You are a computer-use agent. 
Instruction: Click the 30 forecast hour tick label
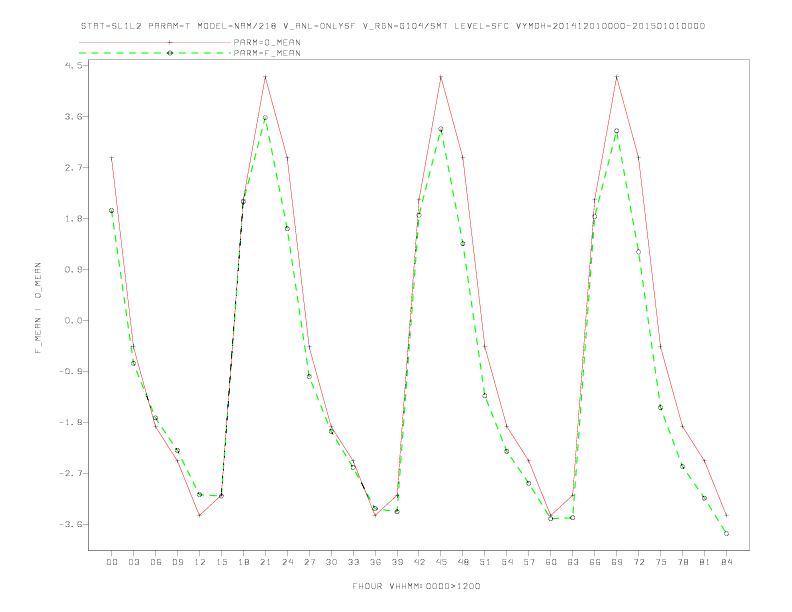(x=331, y=562)
